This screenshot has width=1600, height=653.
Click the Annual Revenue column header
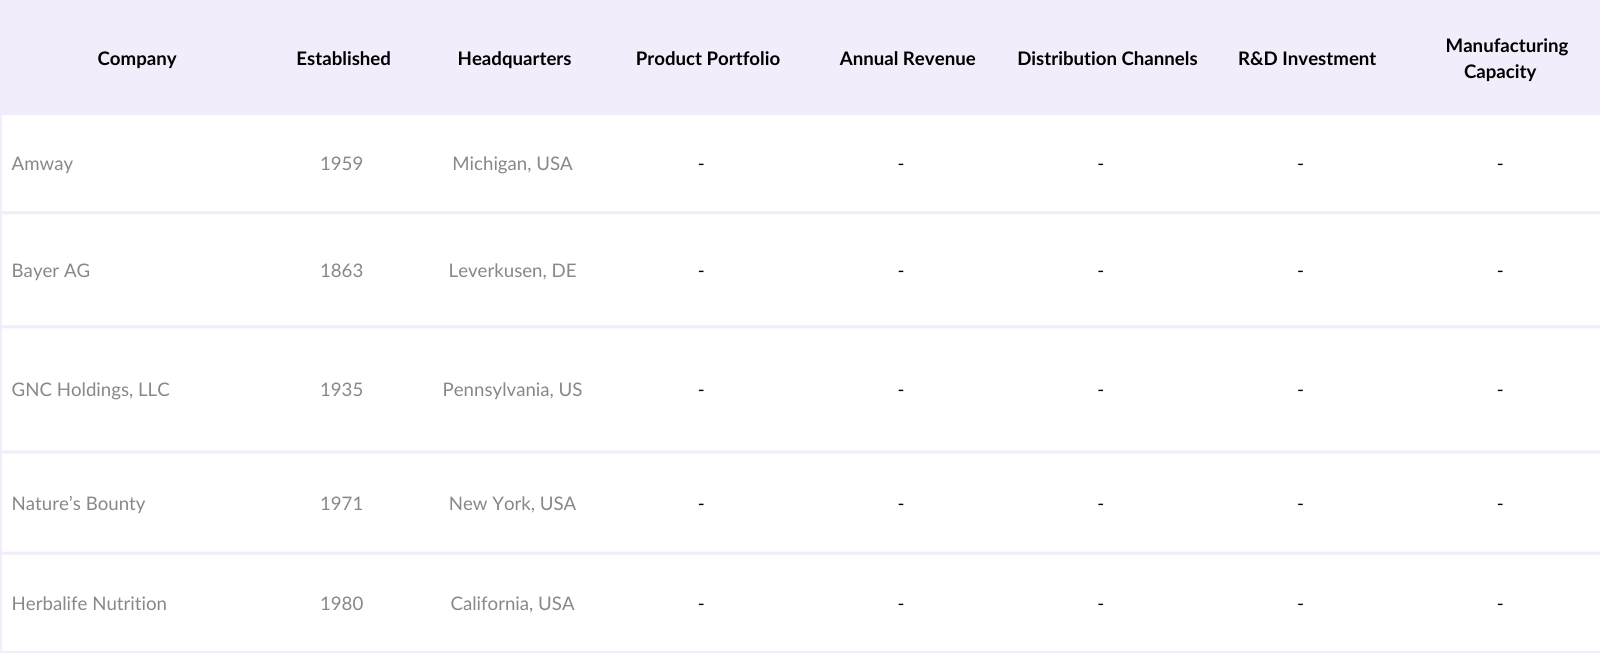pos(907,58)
